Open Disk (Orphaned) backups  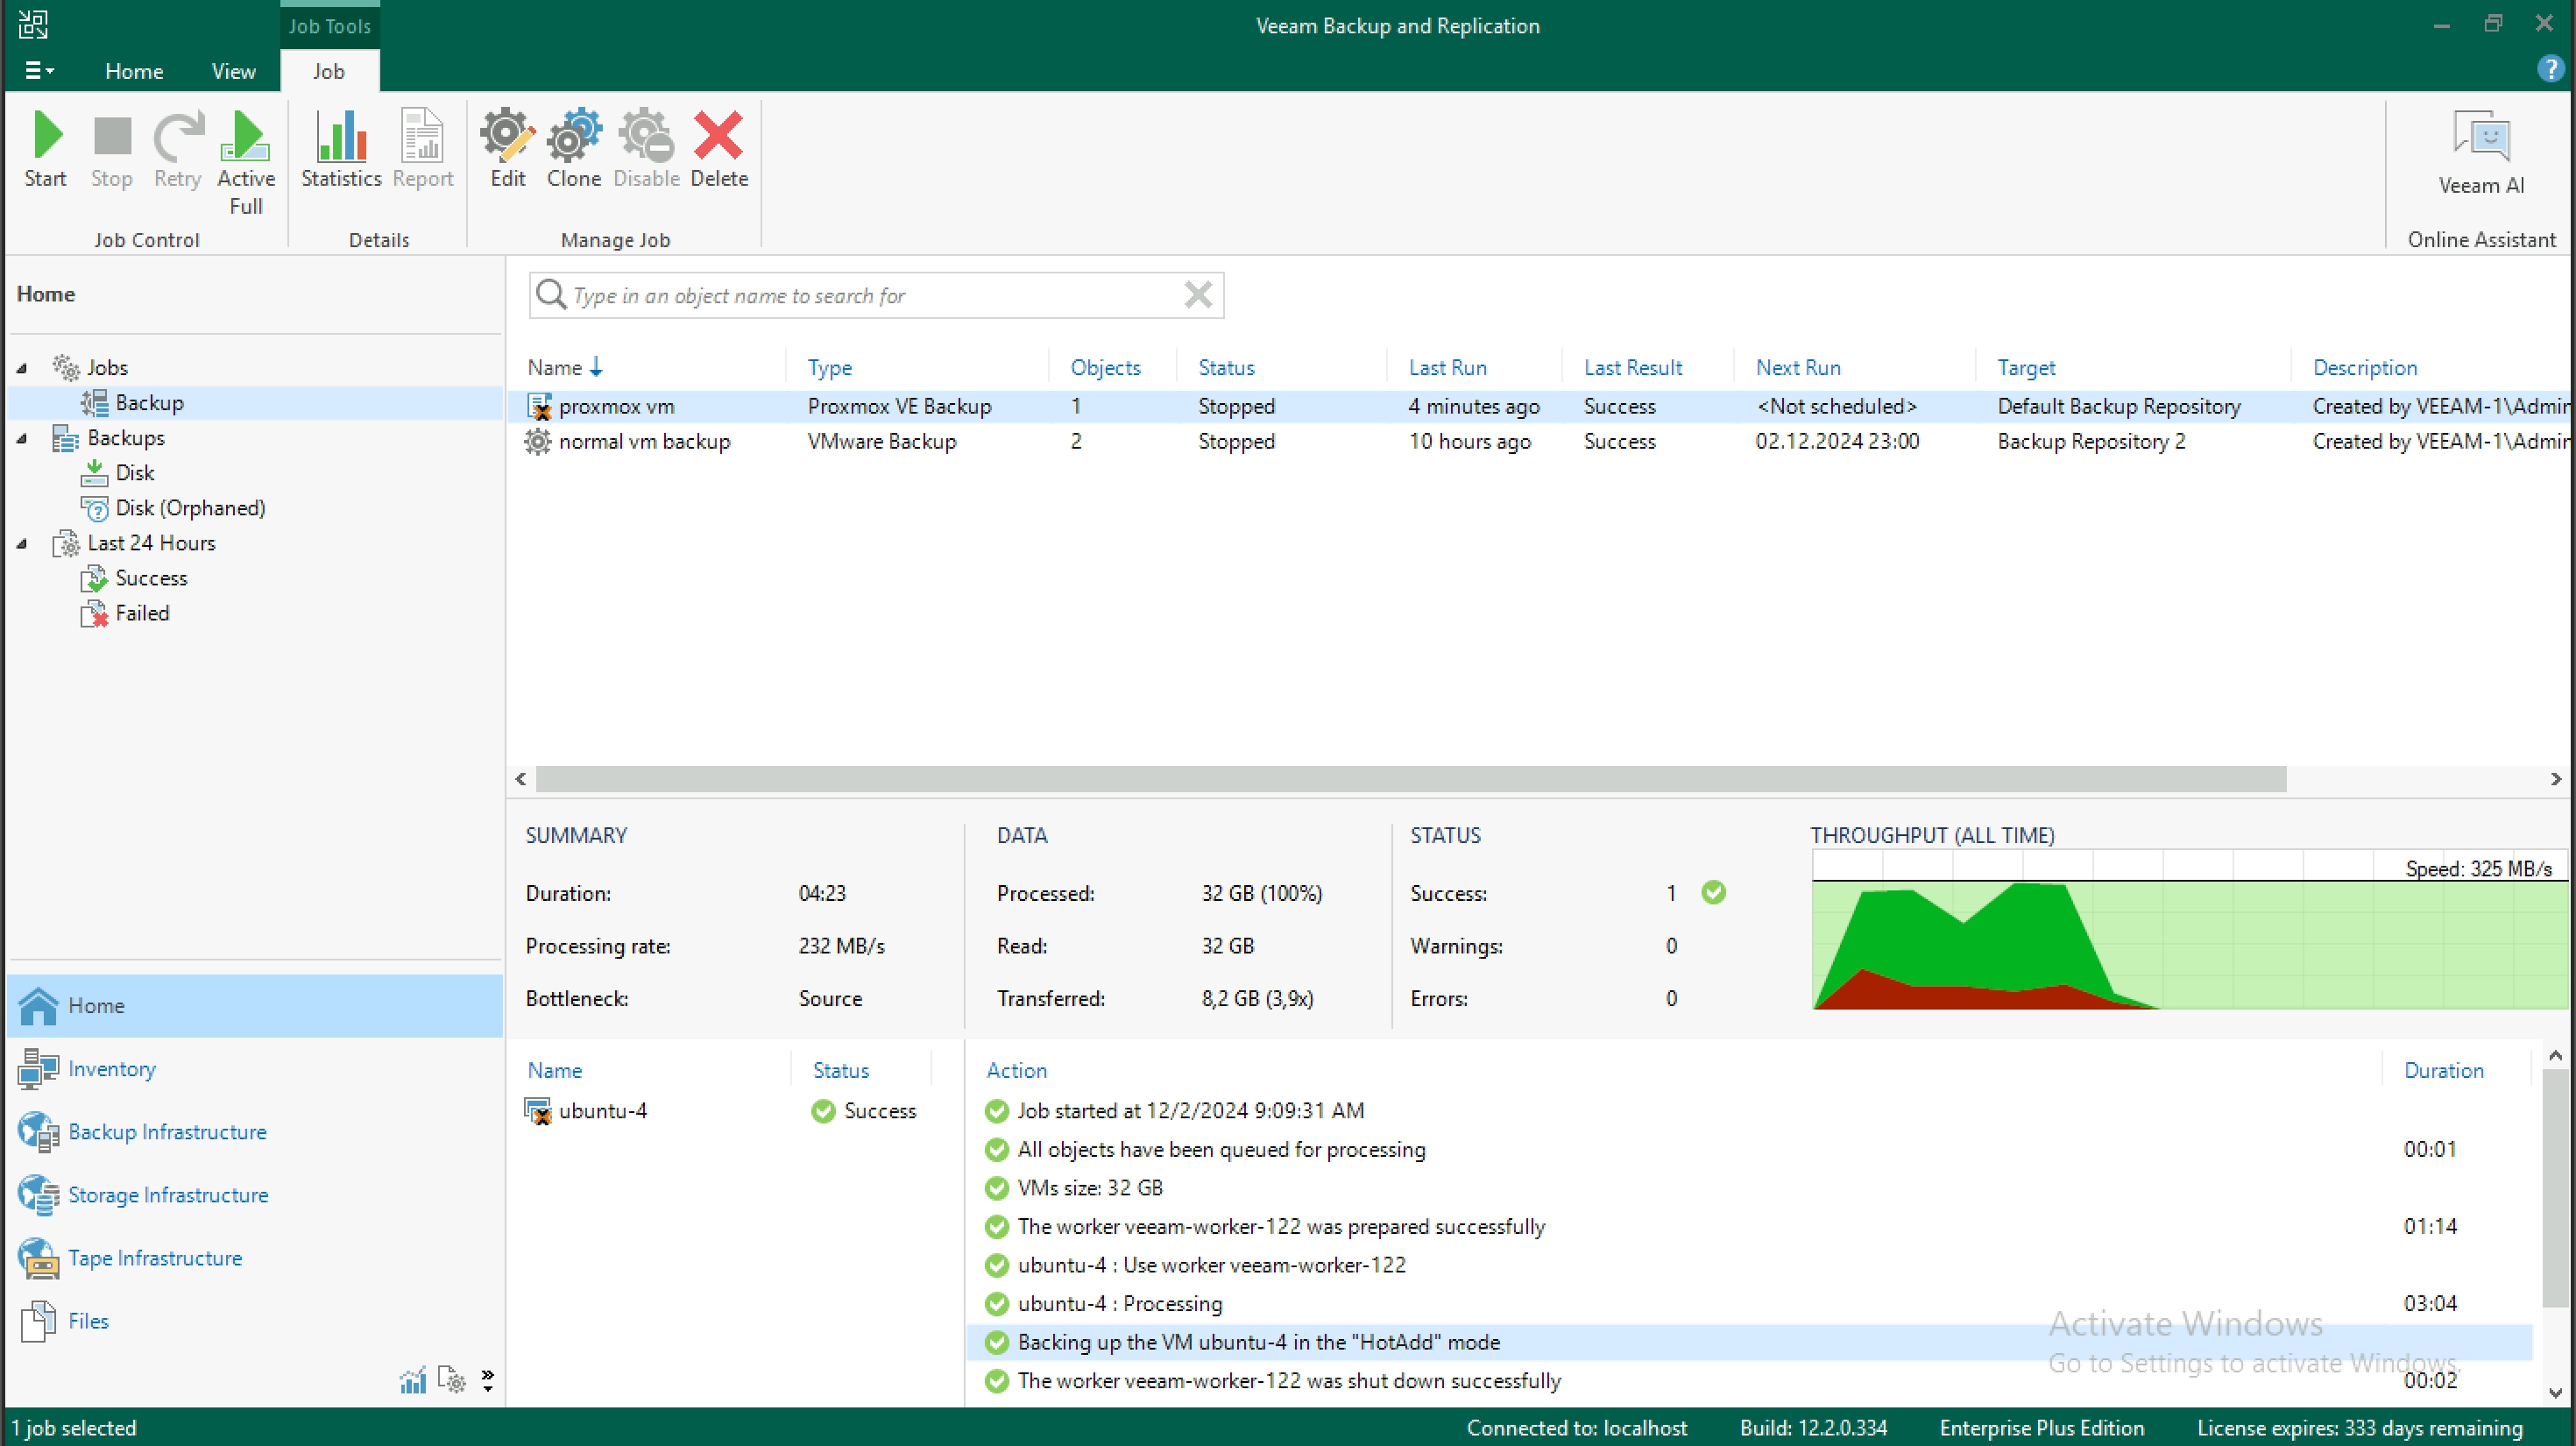click(x=190, y=508)
